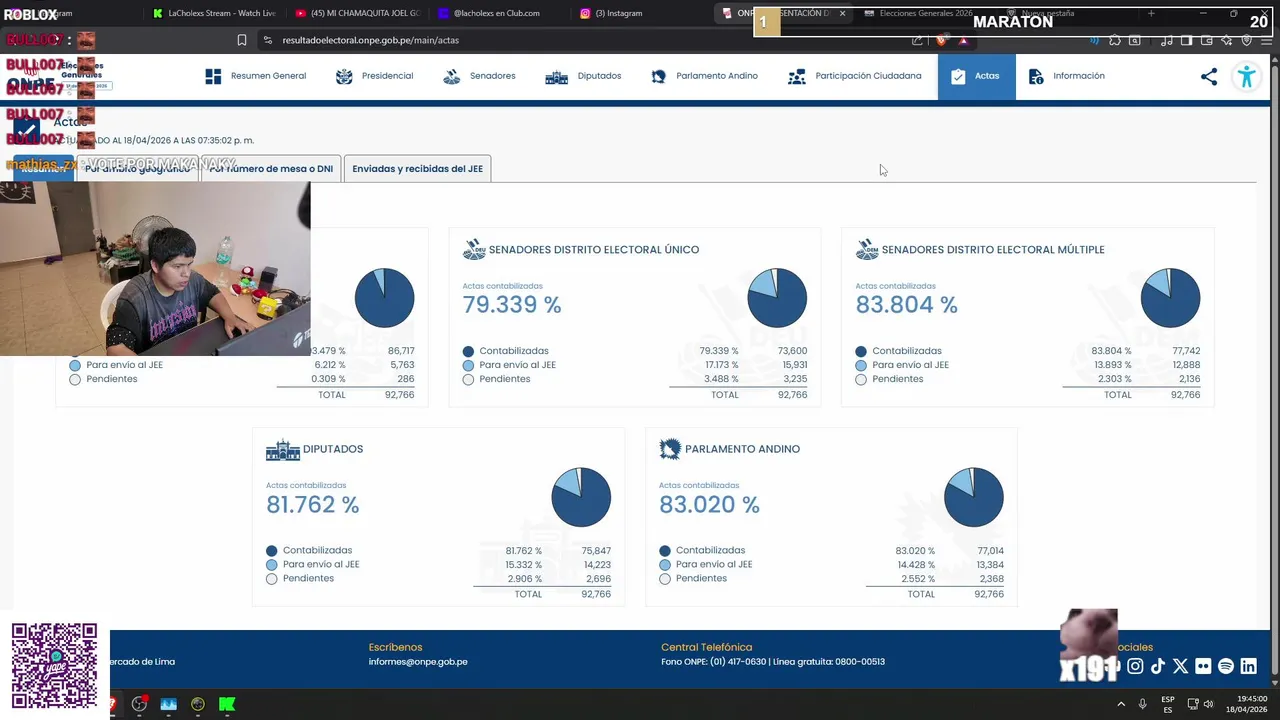
Task: Click the 2,368 Parlamento Andino pendientes value
Action: pos(991,579)
